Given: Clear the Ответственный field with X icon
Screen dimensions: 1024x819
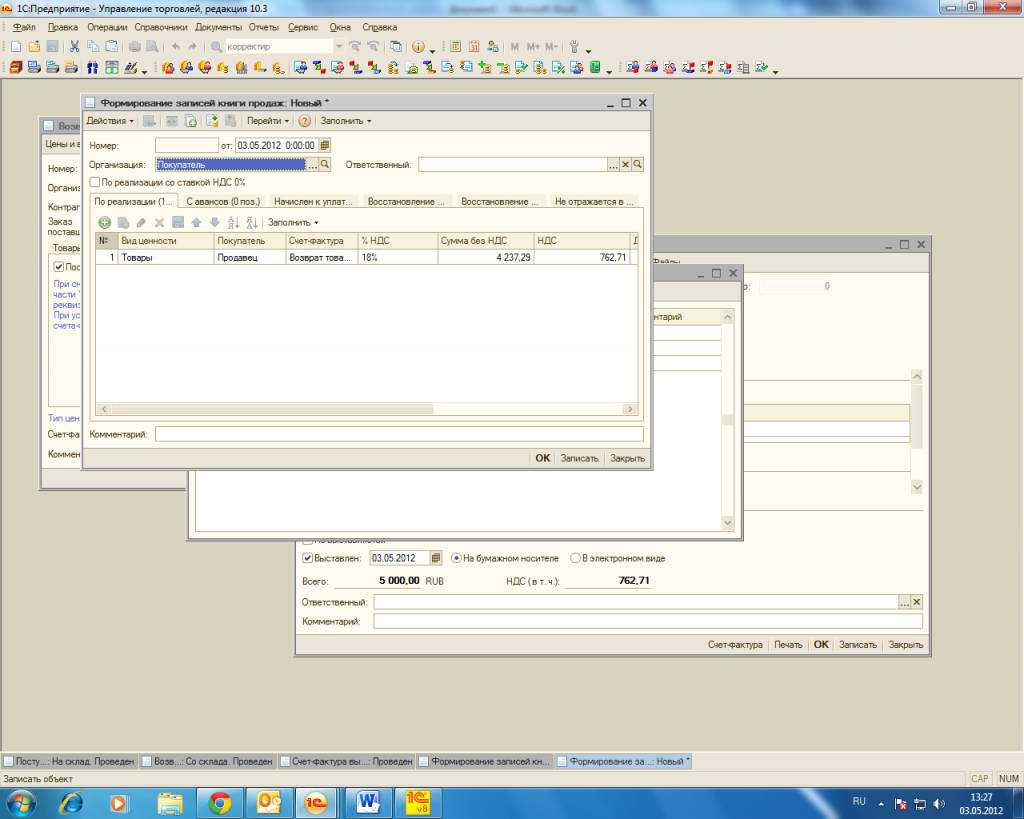Looking at the screenshot, I should coord(626,165).
